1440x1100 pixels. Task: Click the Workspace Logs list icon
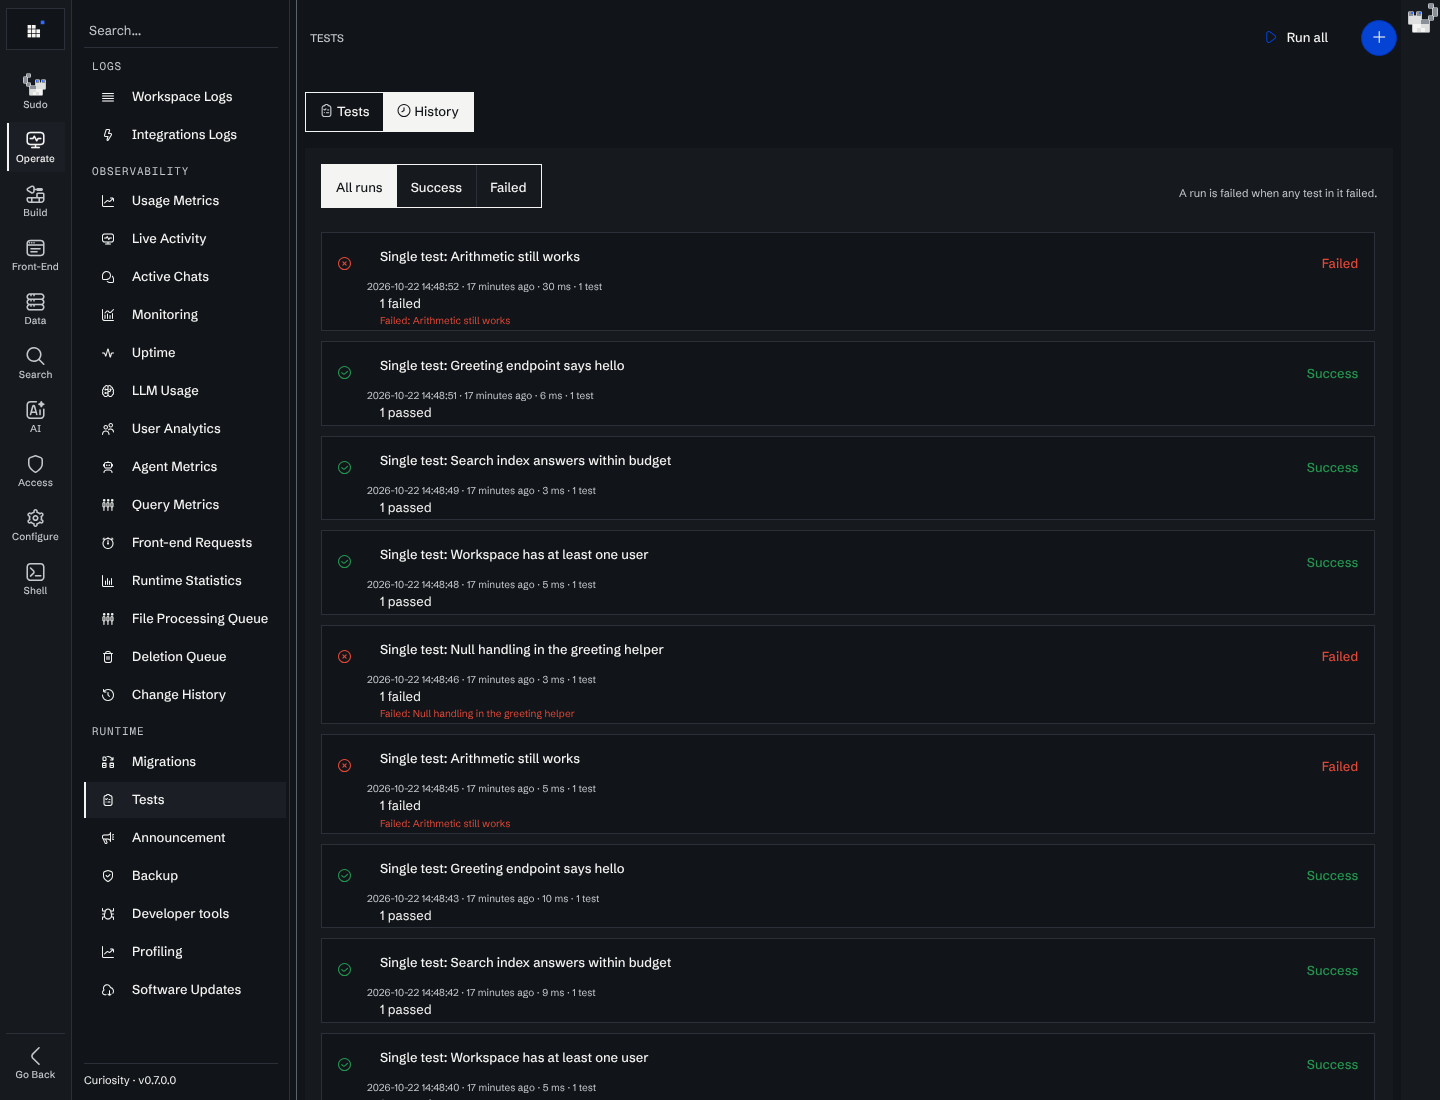108,97
